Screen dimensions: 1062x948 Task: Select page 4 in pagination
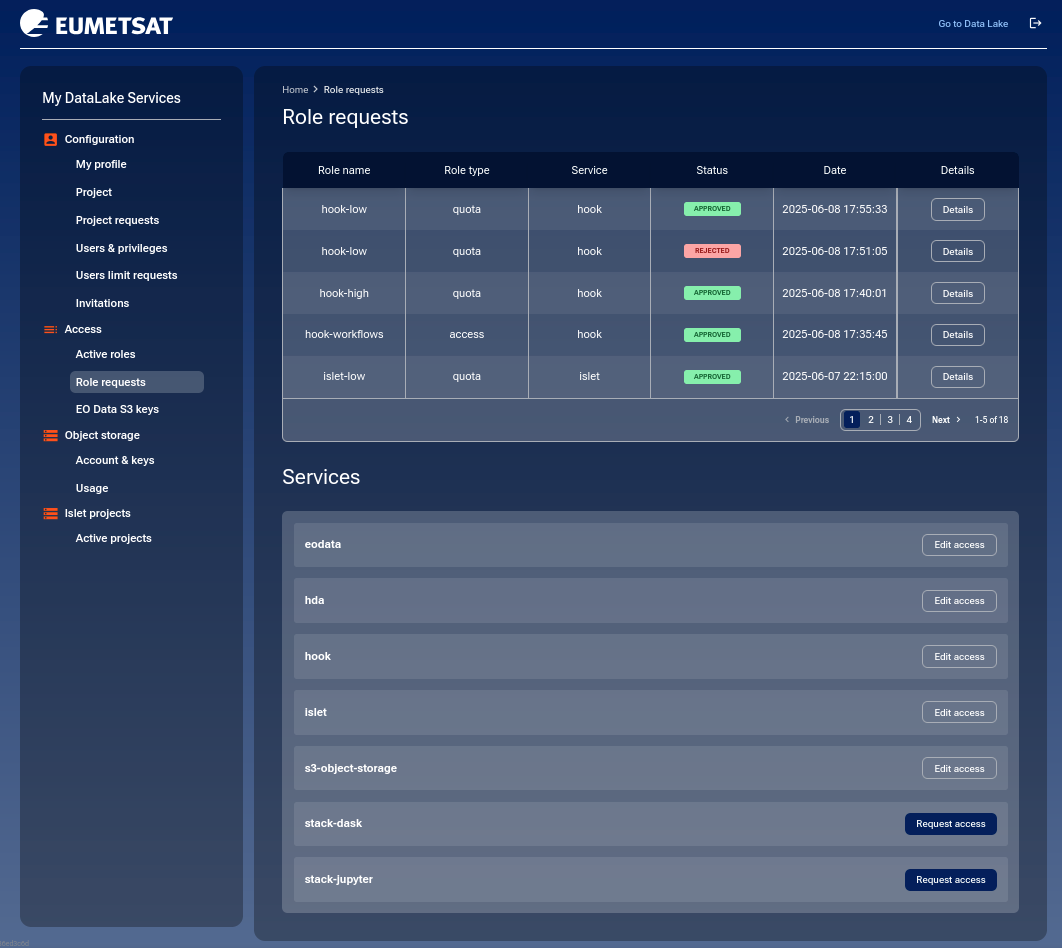908,420
